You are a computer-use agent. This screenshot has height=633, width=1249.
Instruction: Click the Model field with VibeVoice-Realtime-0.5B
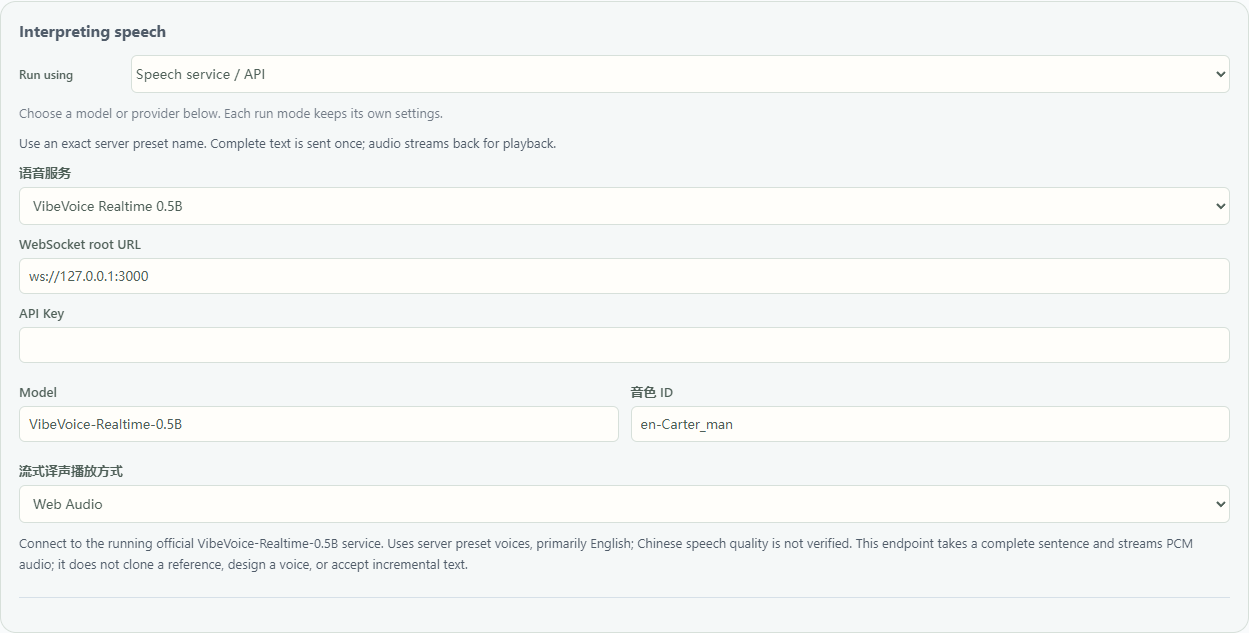319,424
